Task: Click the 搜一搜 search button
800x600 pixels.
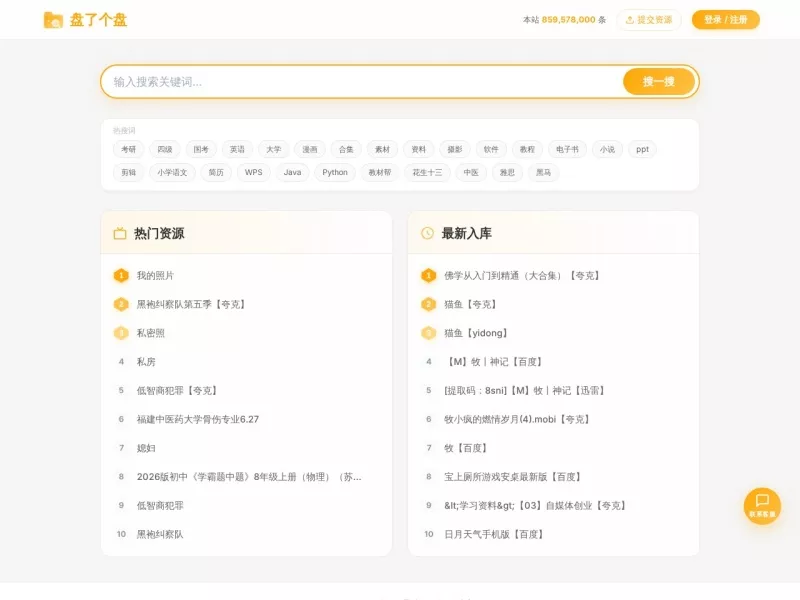Action: click(659, 82)
